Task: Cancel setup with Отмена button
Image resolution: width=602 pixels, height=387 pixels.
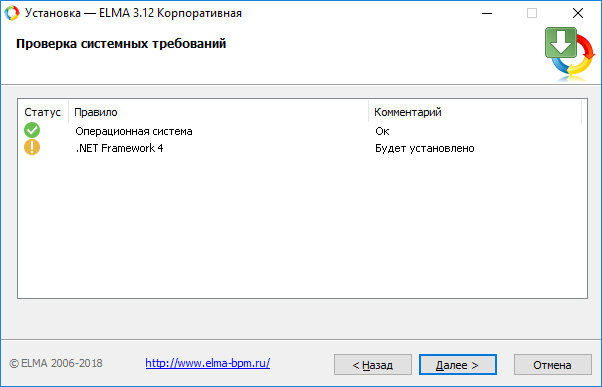Action: click(552, 364)
